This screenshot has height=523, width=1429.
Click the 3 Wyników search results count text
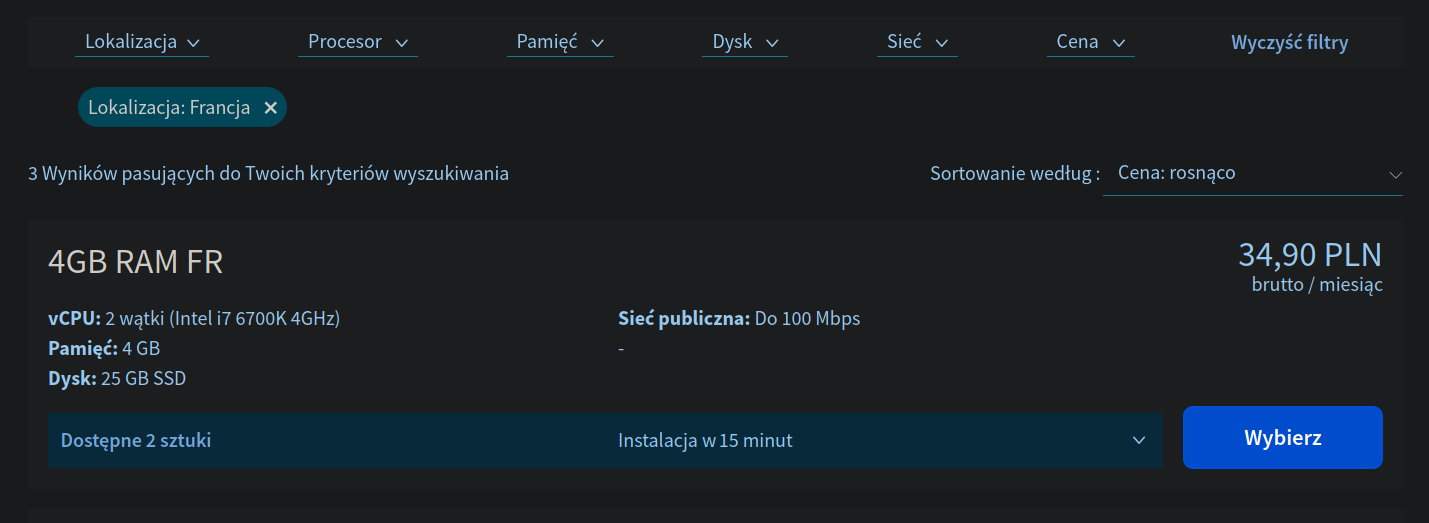point(268,174)
